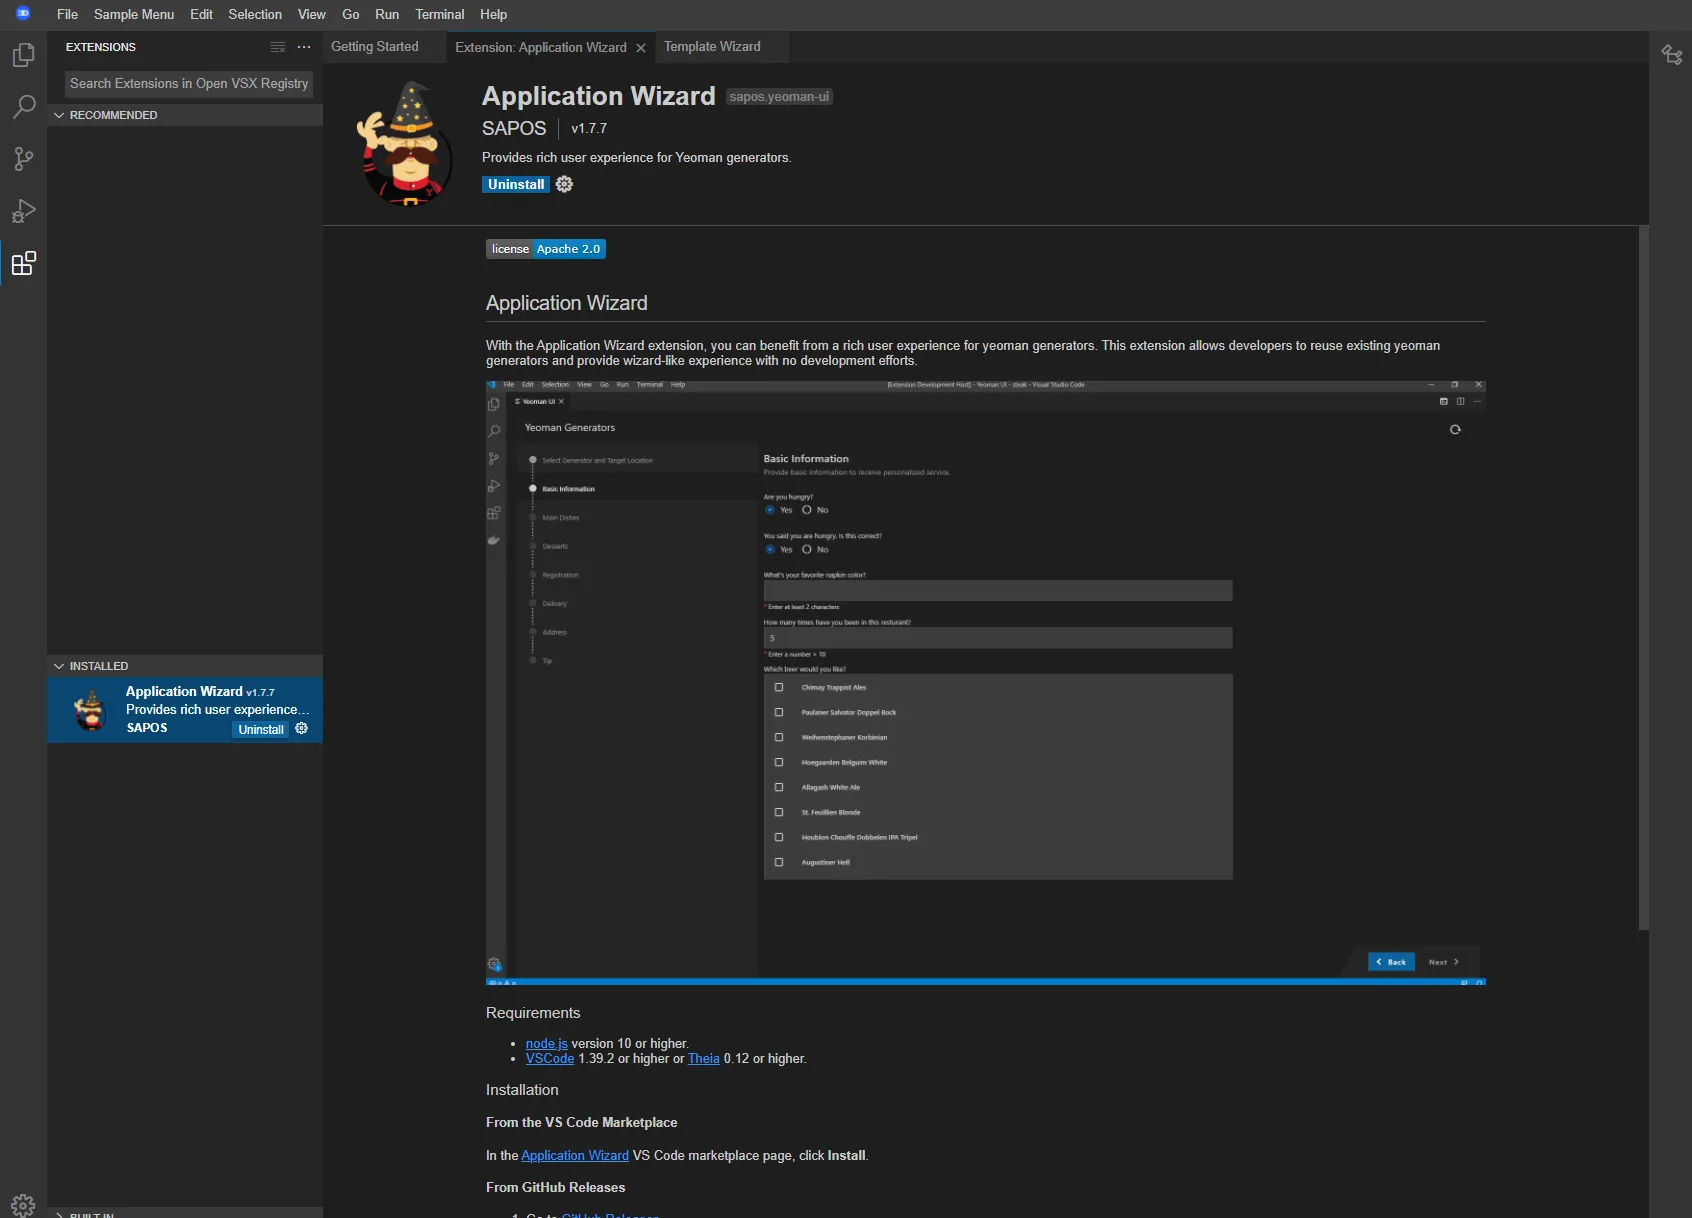Image resolution: width=1692 pixels, height=1218 pixels.
Task: Open the Sample Menu in menu bar
Action: (133, 14)
